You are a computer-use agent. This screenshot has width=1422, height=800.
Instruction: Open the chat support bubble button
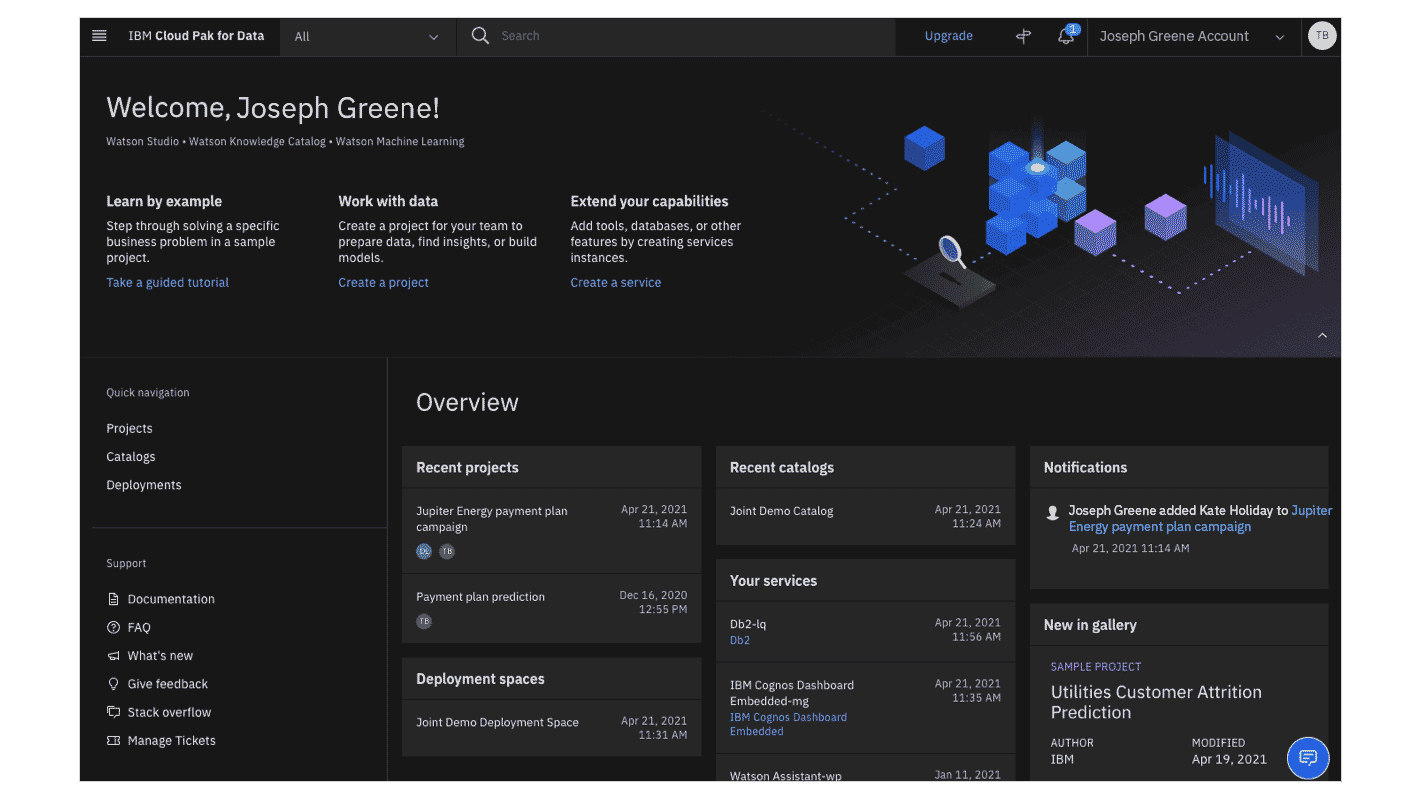pyautogui.click(x=1307, y=757)
